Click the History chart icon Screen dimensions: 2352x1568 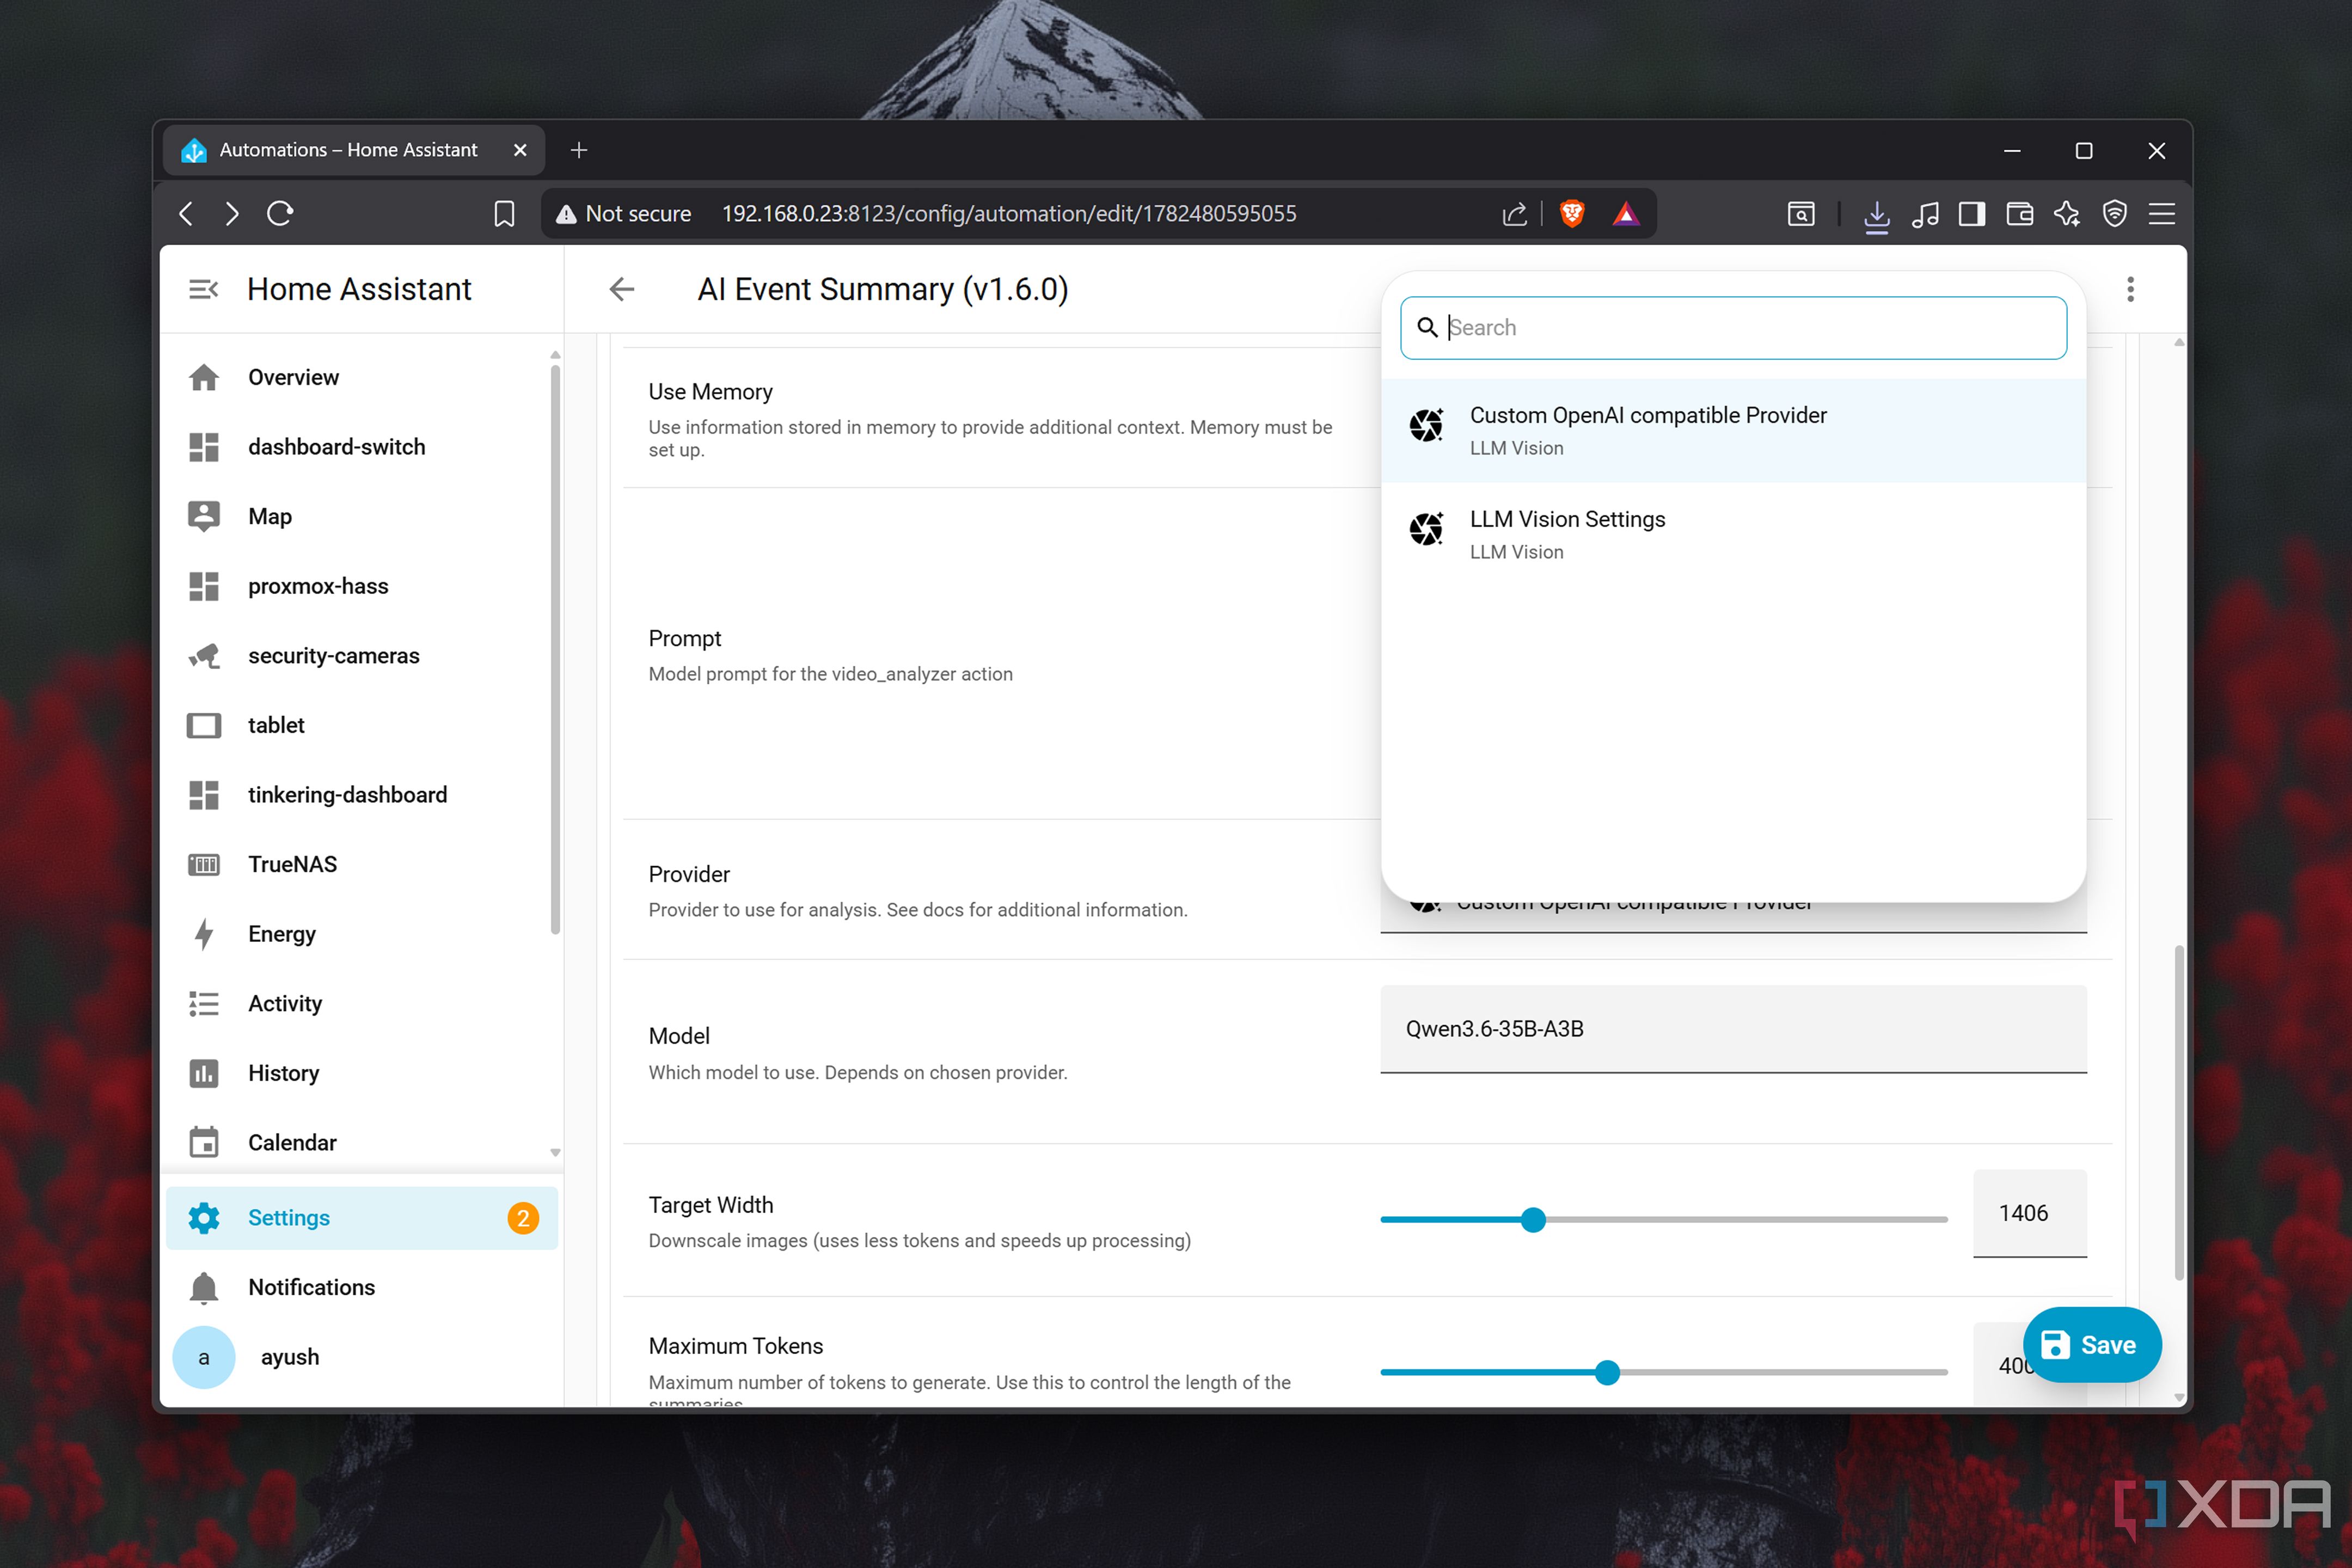(x=204, y=1073)
